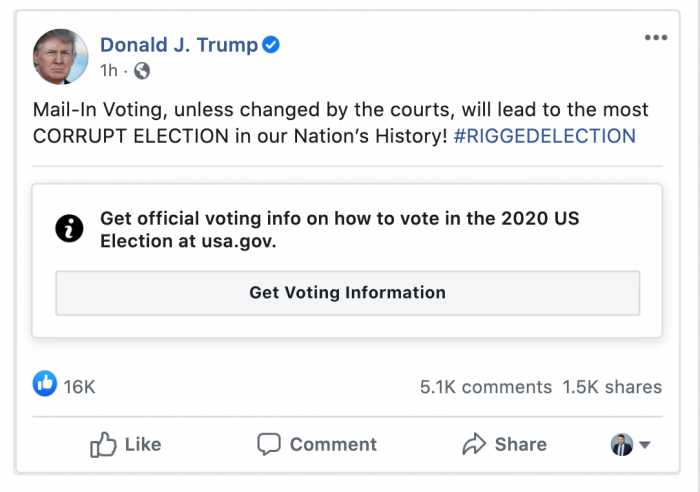View the 1.5K shares list

(x=612, y=386)
